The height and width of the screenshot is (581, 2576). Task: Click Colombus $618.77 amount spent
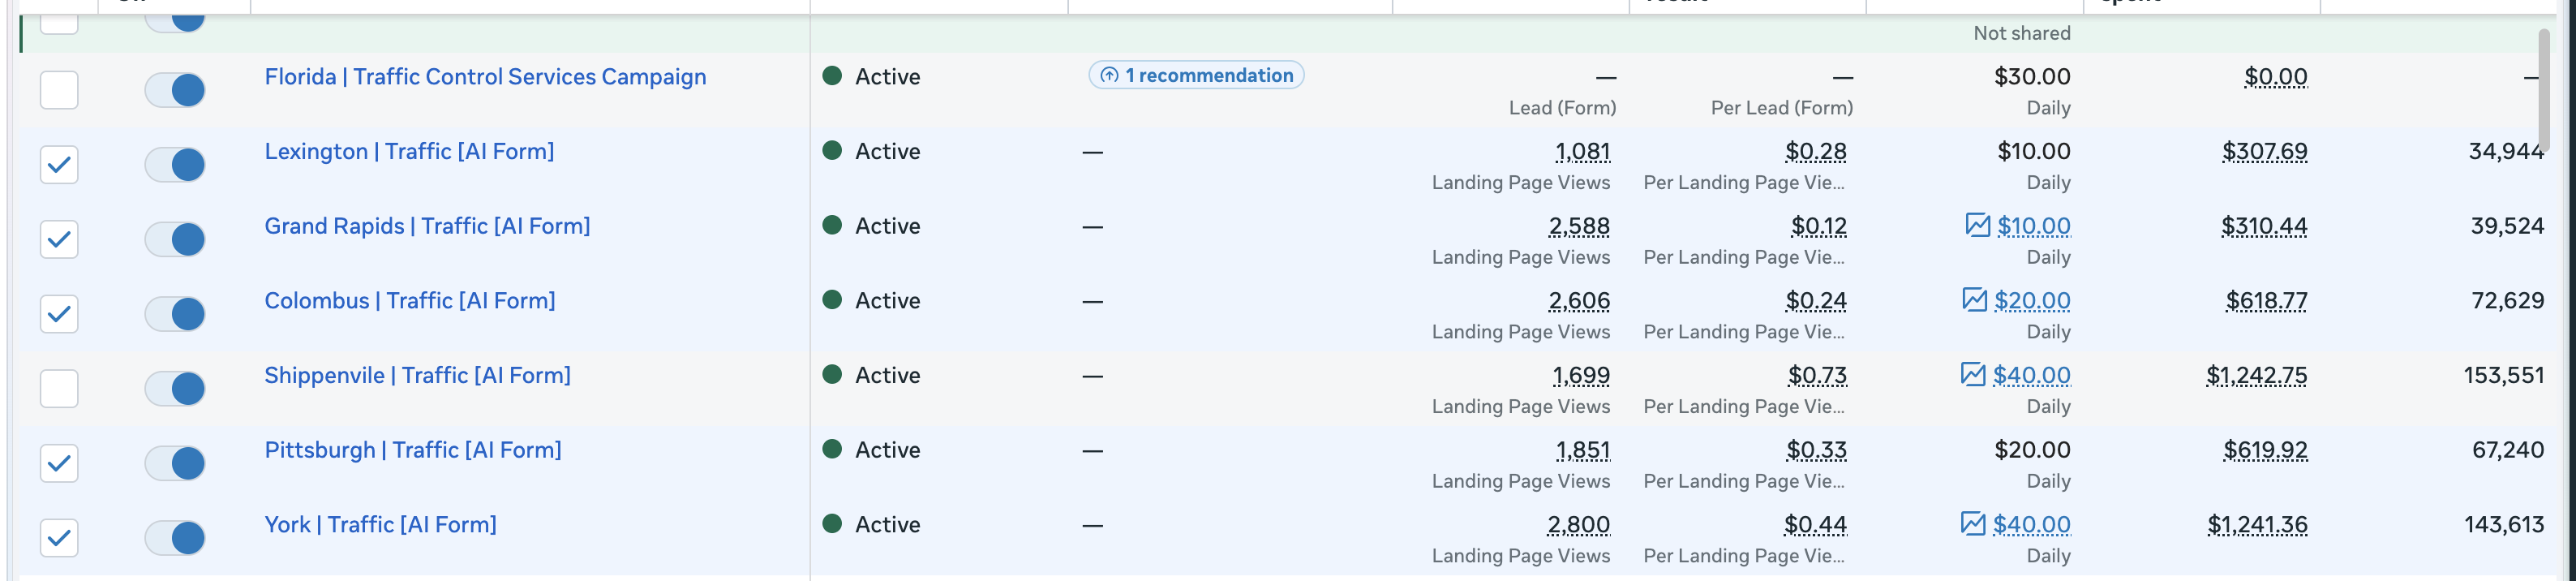[x=2267, y=301]
